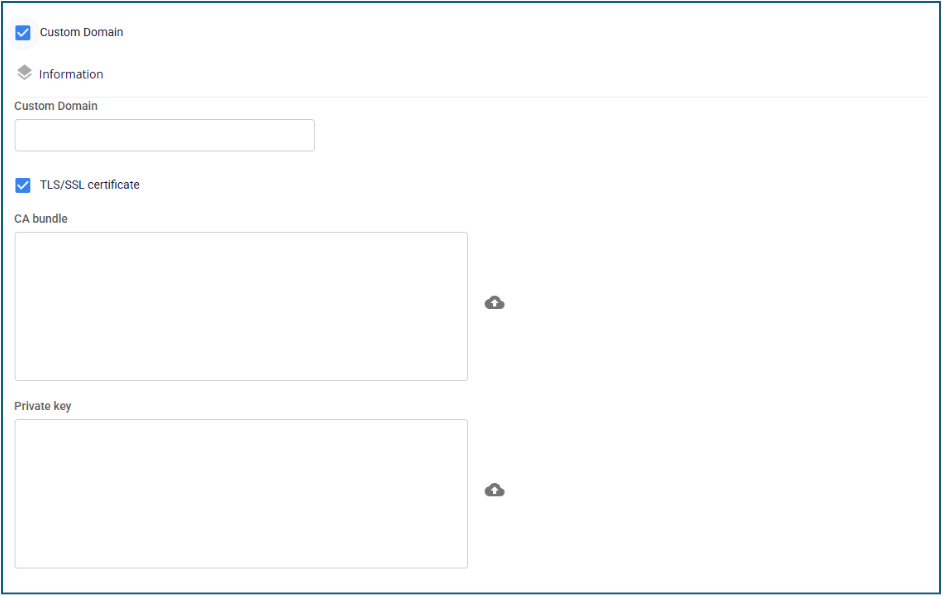Upload a CA bundle file
Screen dimensions: 942x597
click(x=494, y=303)
